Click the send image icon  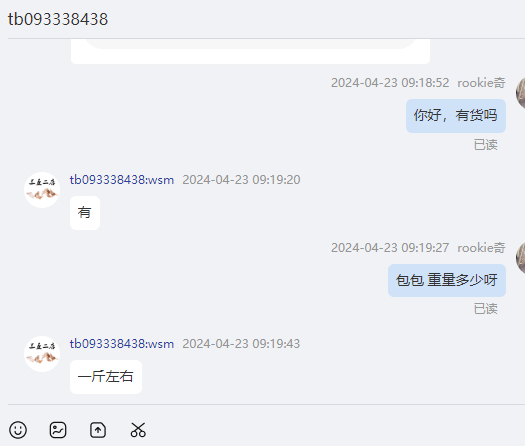(58, 430)
